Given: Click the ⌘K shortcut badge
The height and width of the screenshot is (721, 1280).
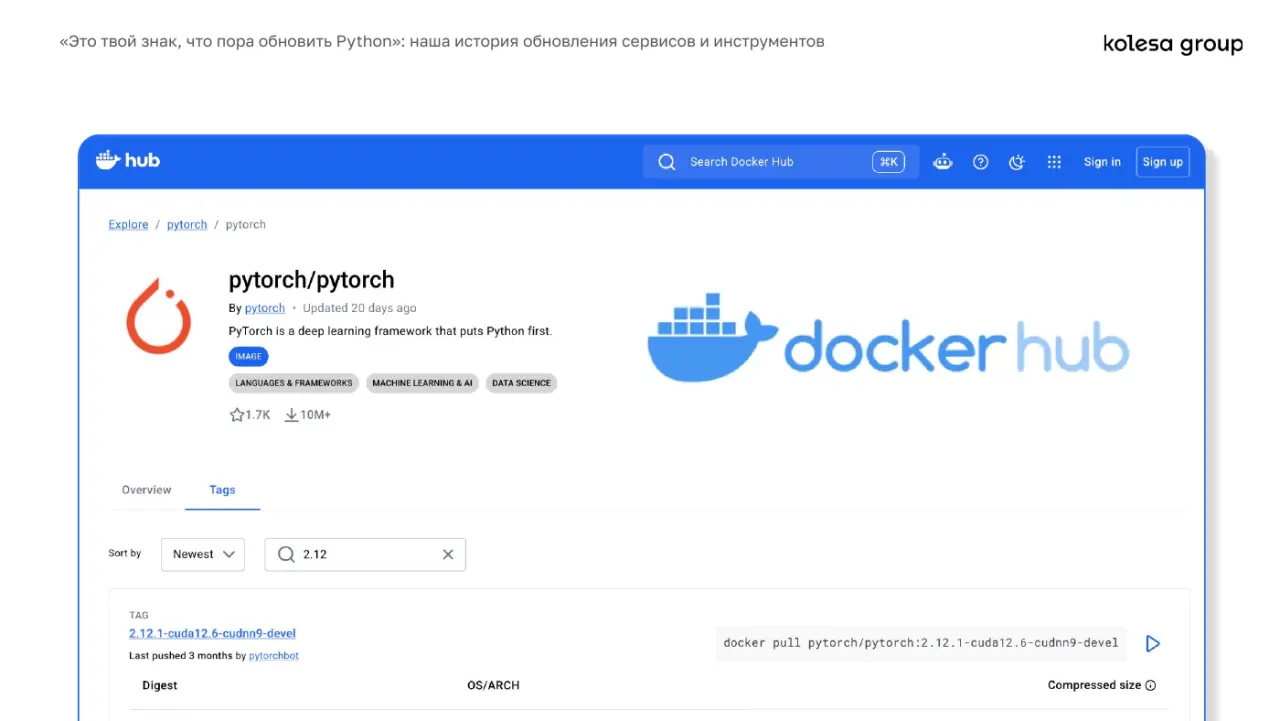Looking at the screenshot, I should point(888,162).
